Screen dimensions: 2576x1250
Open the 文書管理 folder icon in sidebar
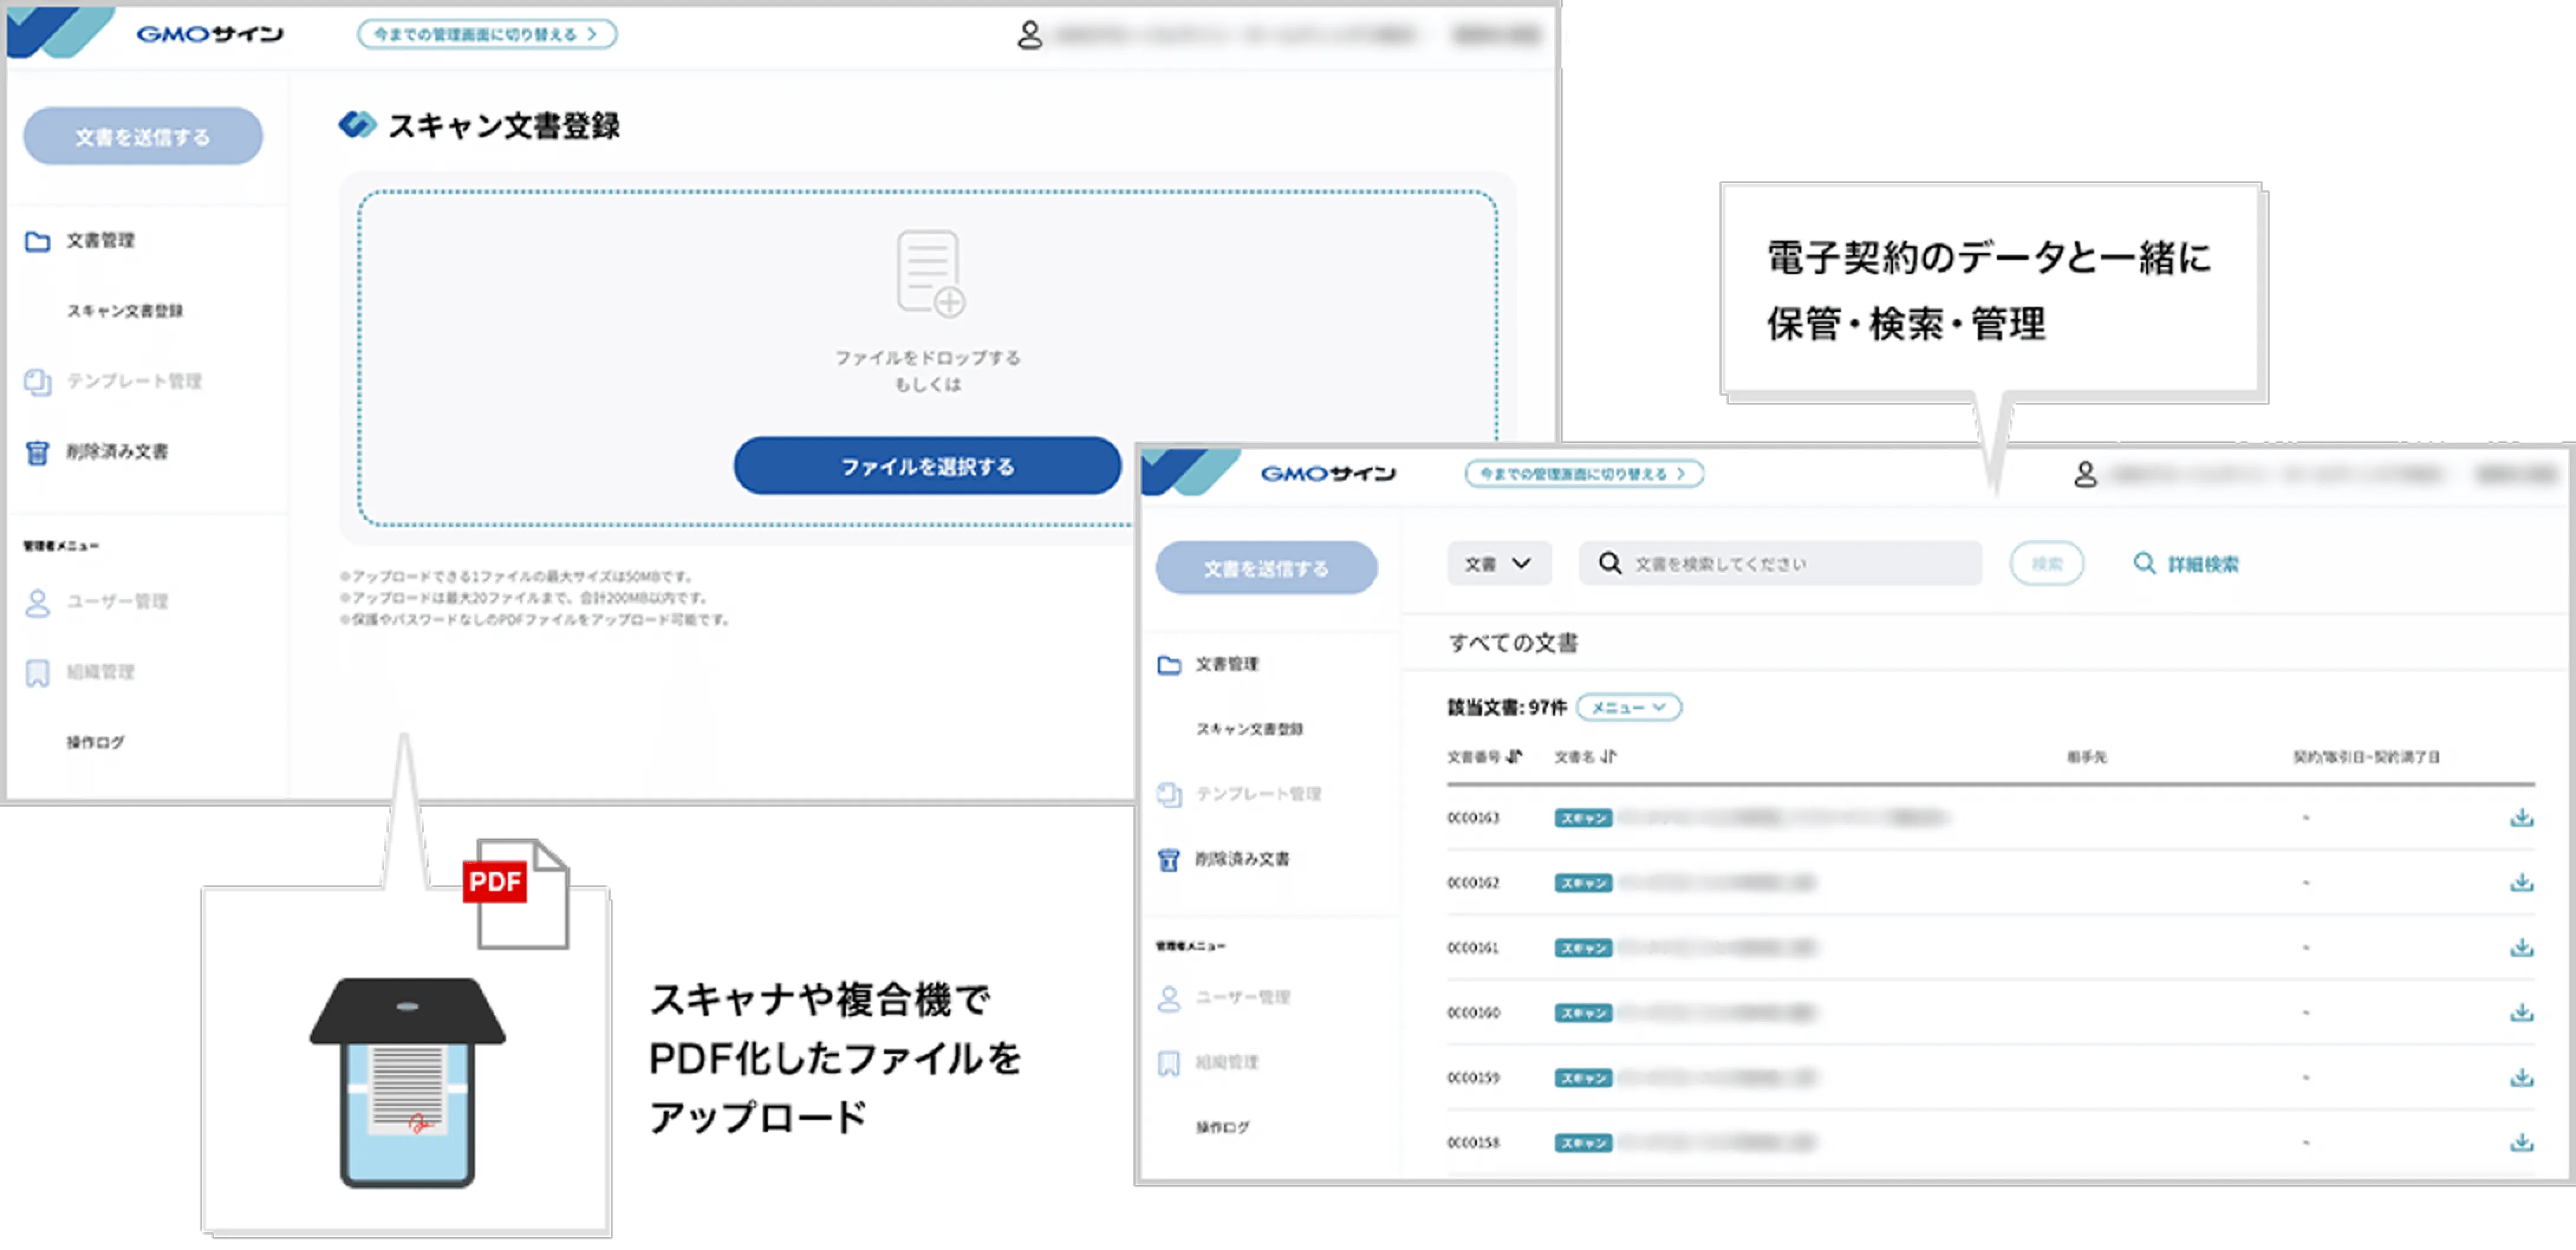(x=37, y=240)
